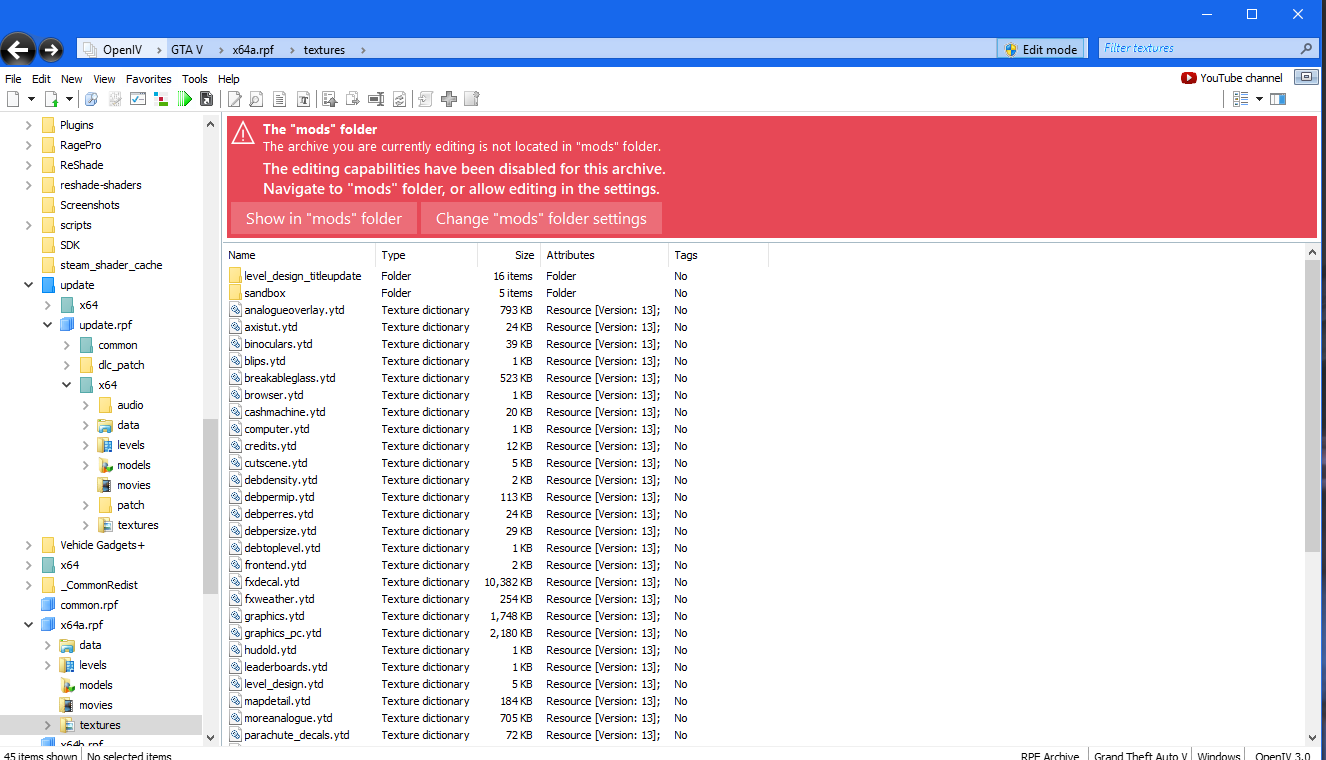Open the View menu
Image resolution: width=1326 pixels, height=760 pixels.
pos(104,79)
